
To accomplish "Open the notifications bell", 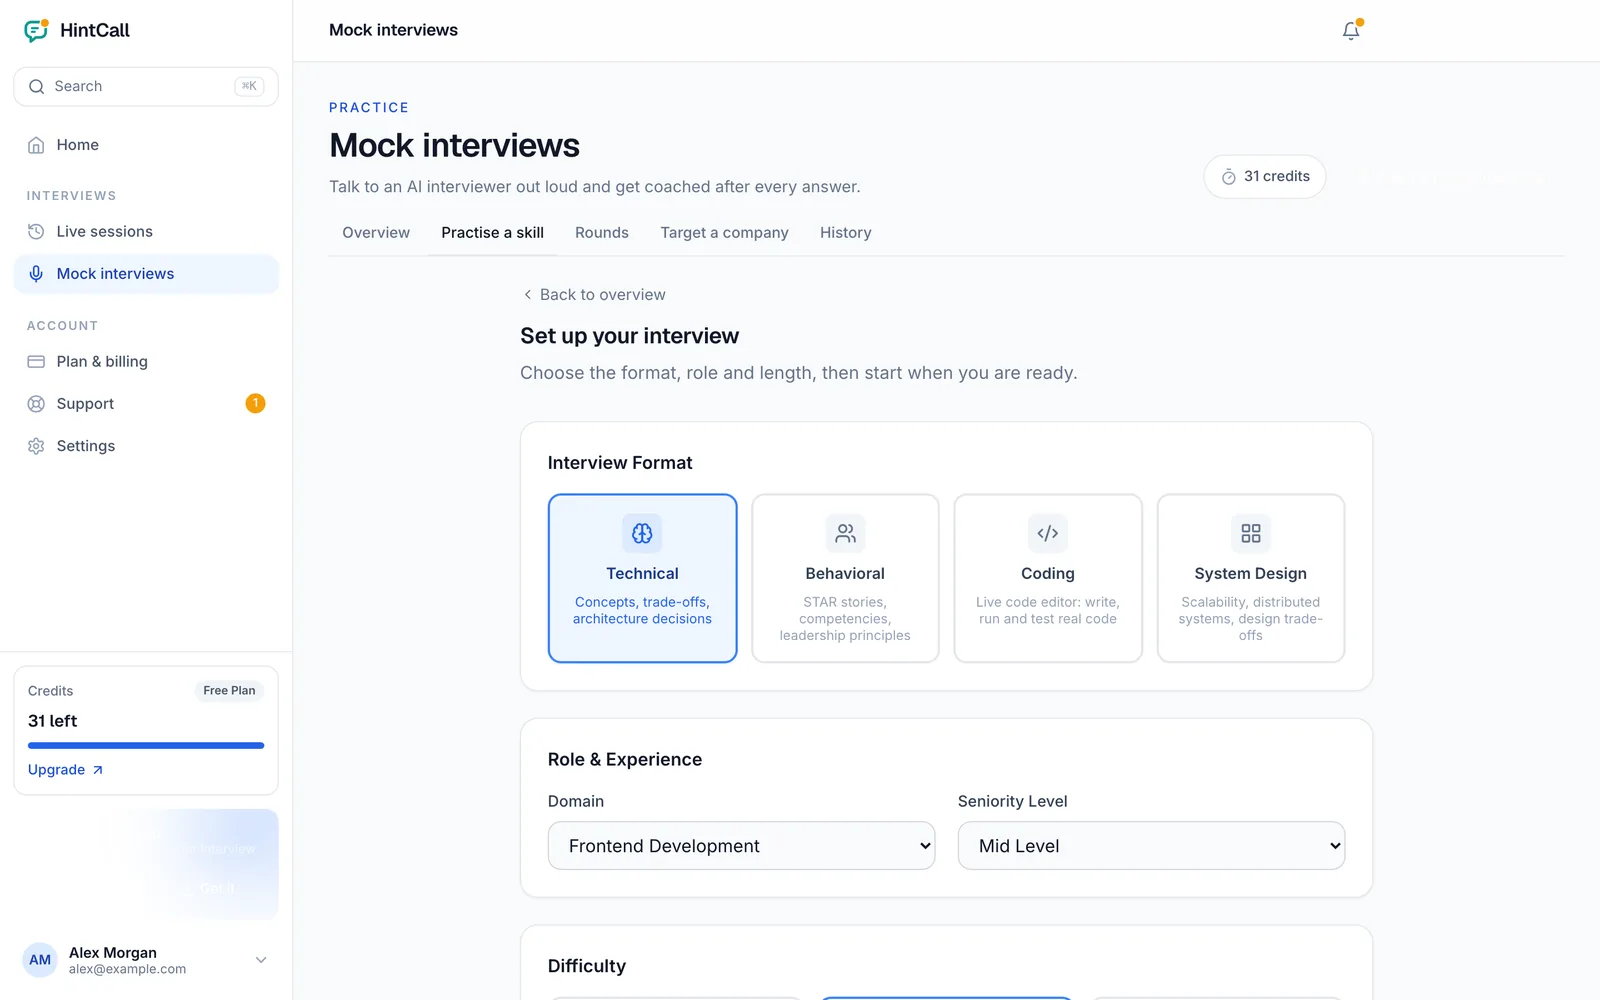I will 1351,30.
